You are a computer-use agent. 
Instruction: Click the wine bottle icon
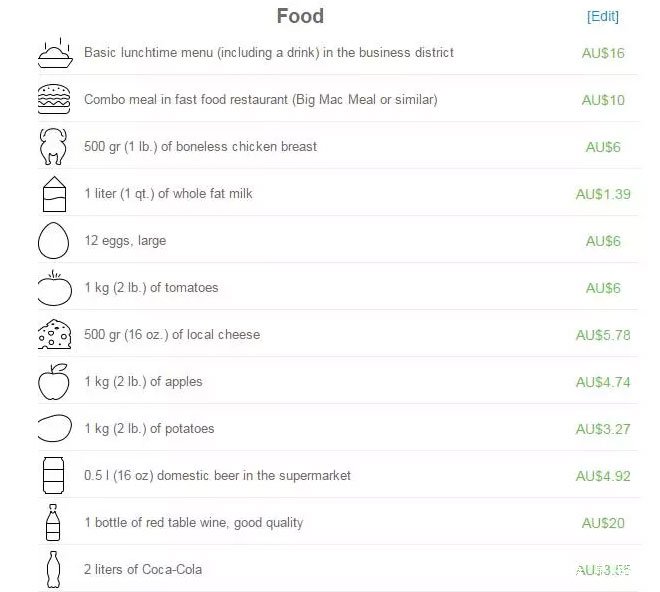[x=53, y=522]
